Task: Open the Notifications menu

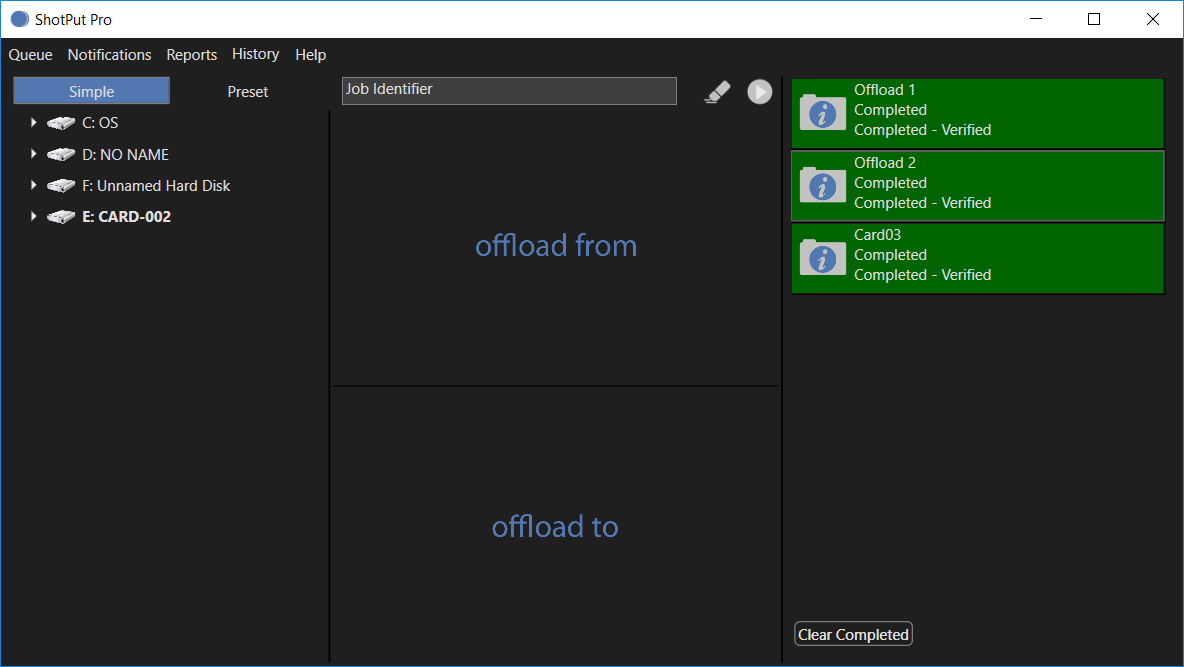Action: [x=109, y=54]
